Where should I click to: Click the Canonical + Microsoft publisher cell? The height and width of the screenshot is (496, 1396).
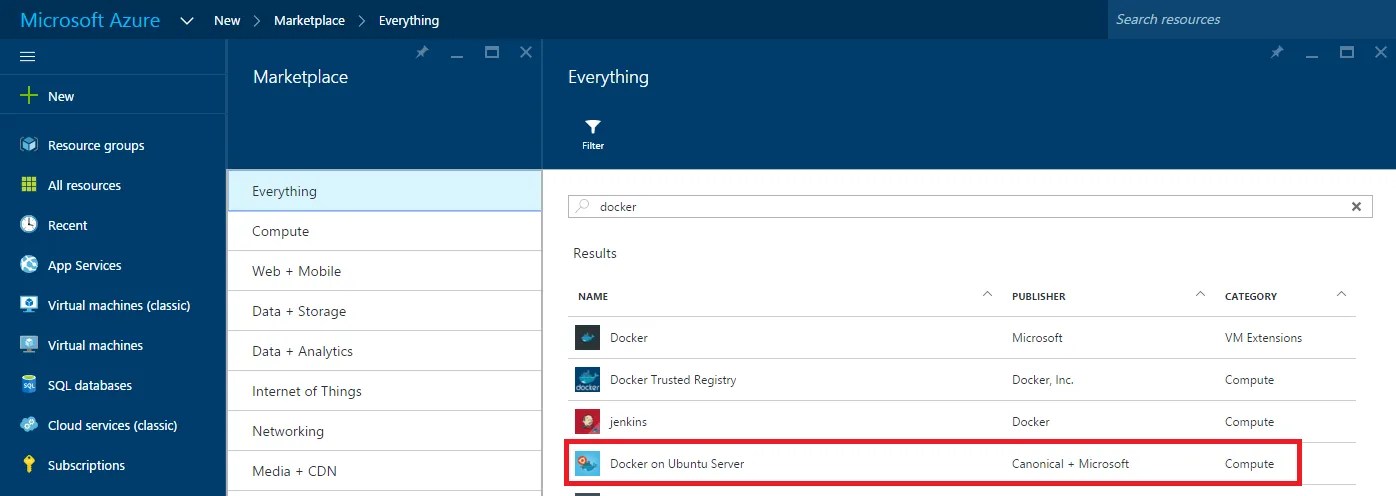tap(1070, 464)
